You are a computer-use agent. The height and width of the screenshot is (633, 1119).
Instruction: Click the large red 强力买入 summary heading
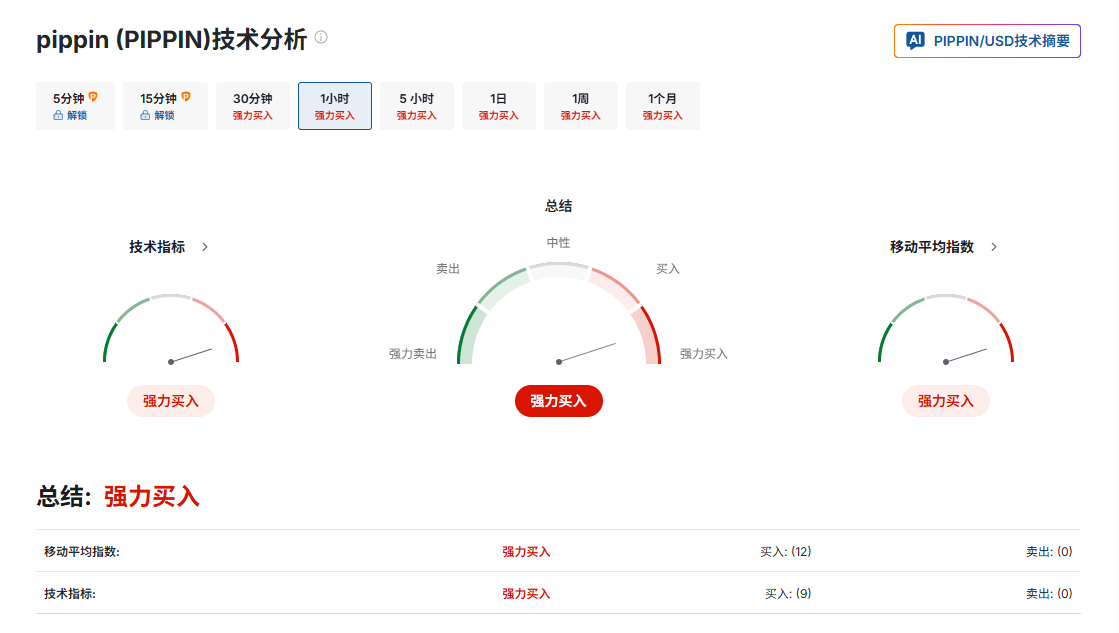[151, 497]
